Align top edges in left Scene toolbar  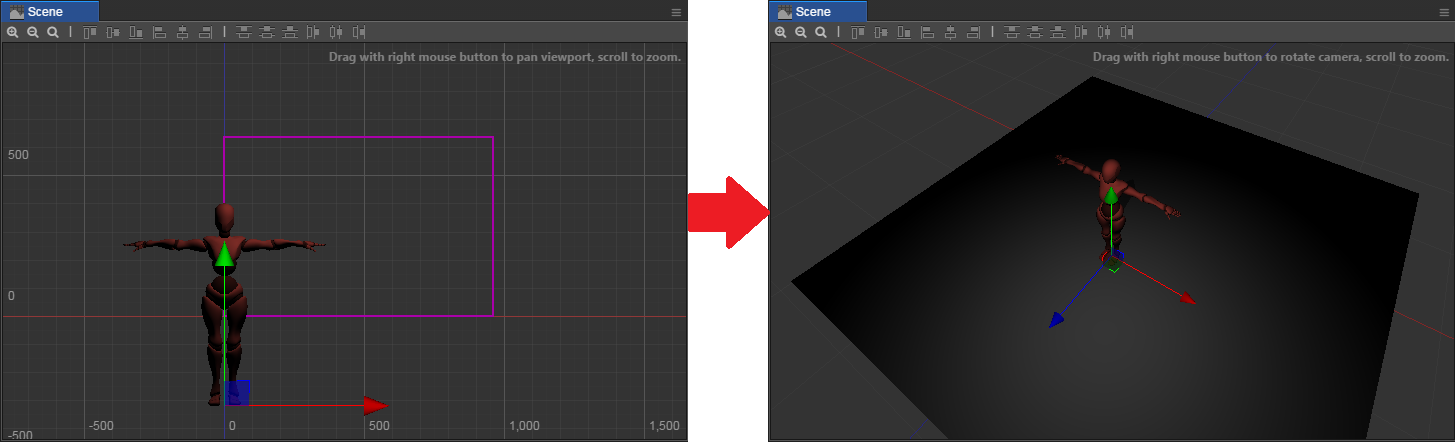(x=90, y=32)
